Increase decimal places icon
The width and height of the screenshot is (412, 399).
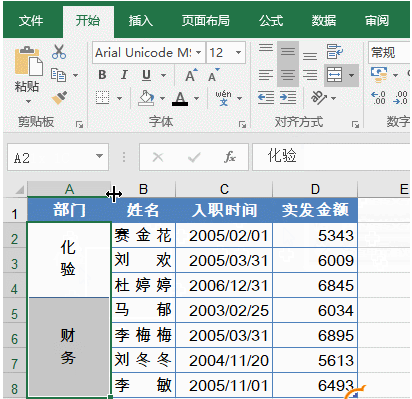point(378,98)
